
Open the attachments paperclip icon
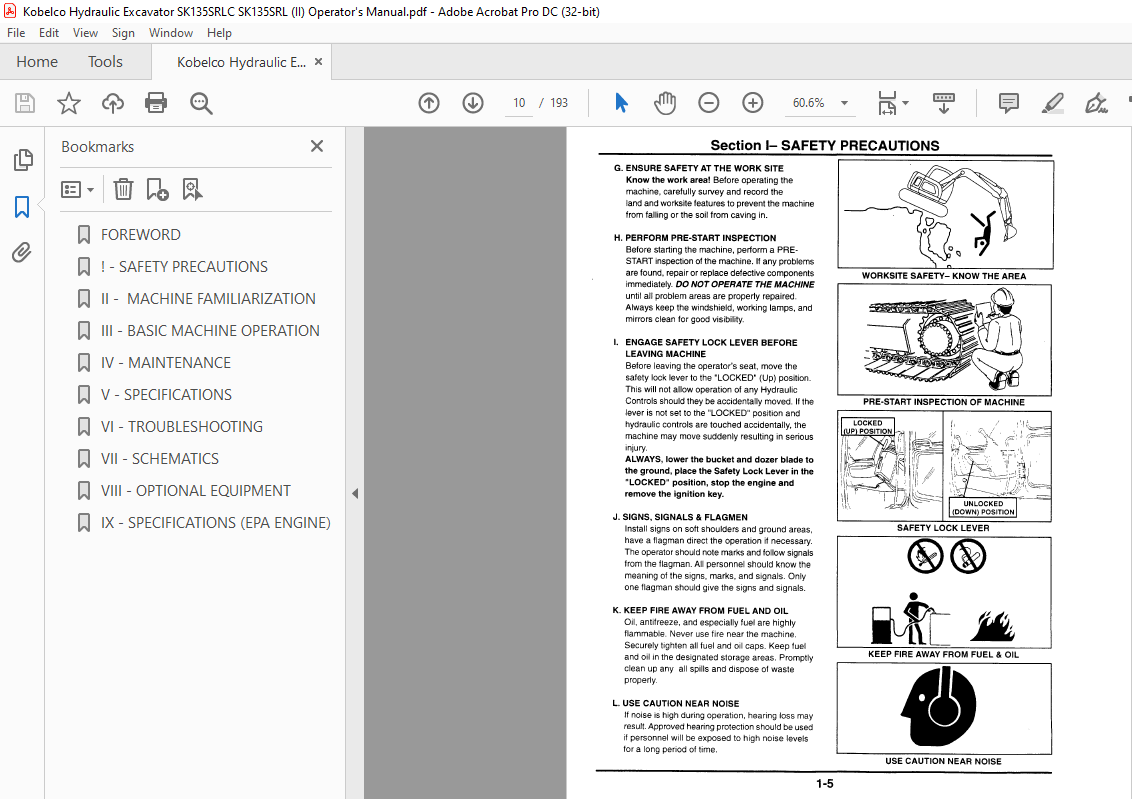[x=22, y=253]
